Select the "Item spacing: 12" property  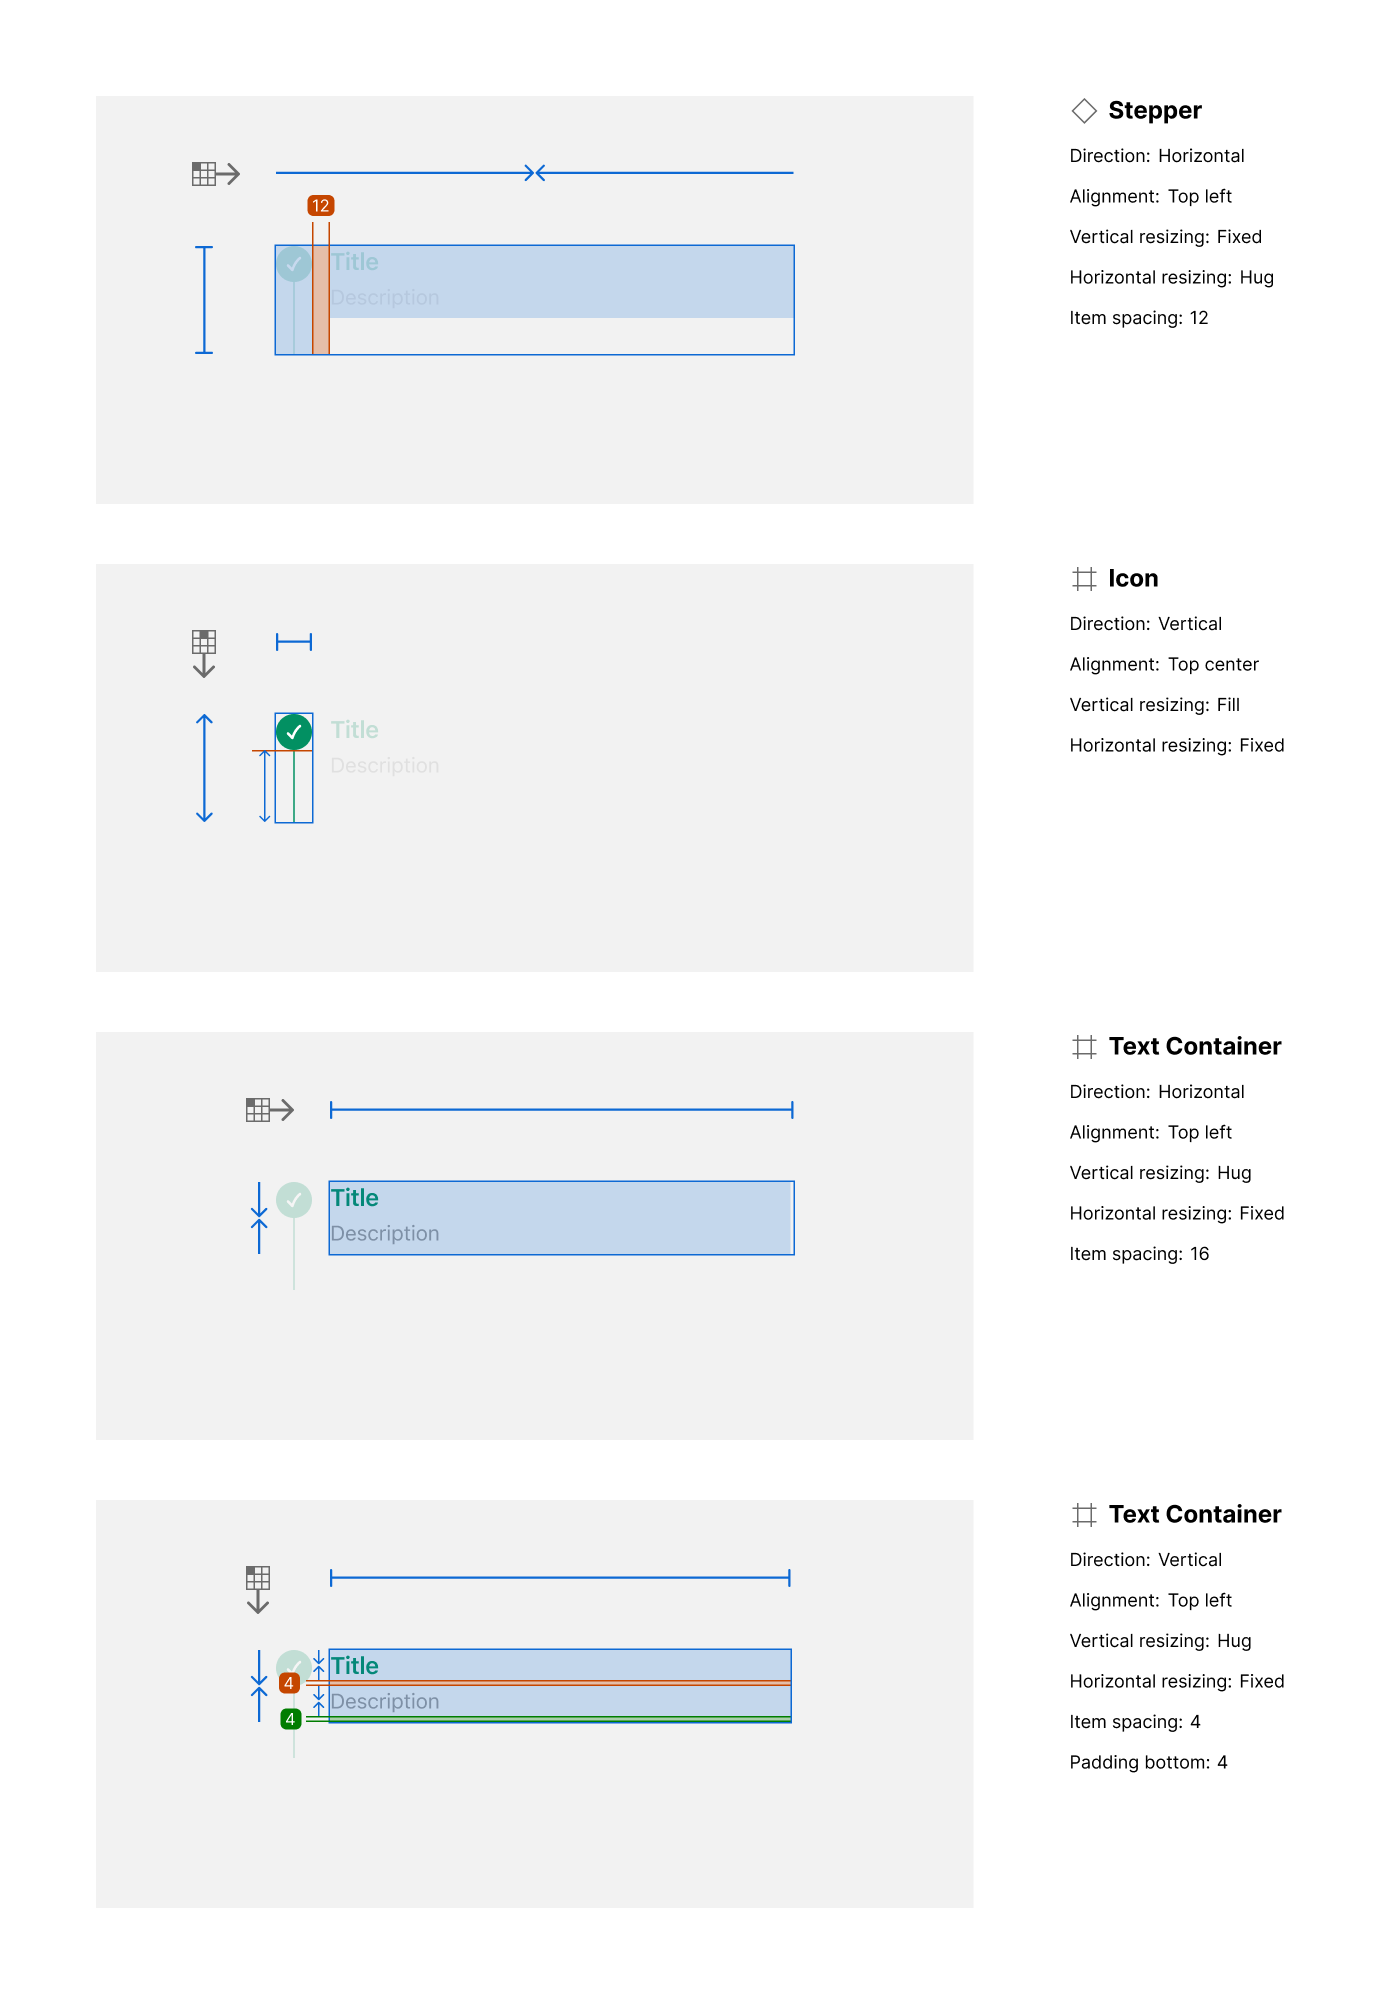pos(1138,318)
